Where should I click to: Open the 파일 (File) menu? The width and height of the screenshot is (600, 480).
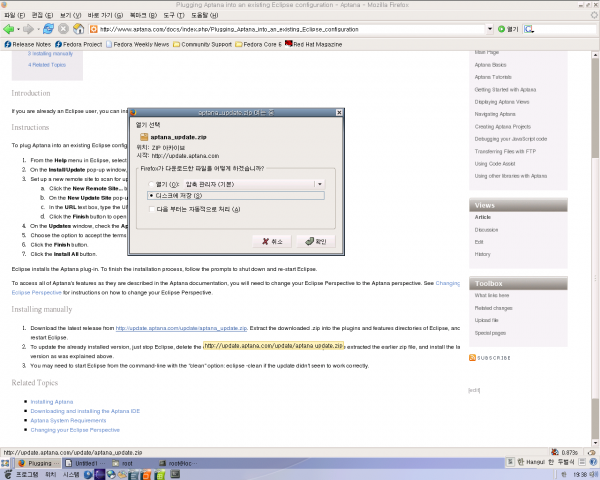coord(14,15)
